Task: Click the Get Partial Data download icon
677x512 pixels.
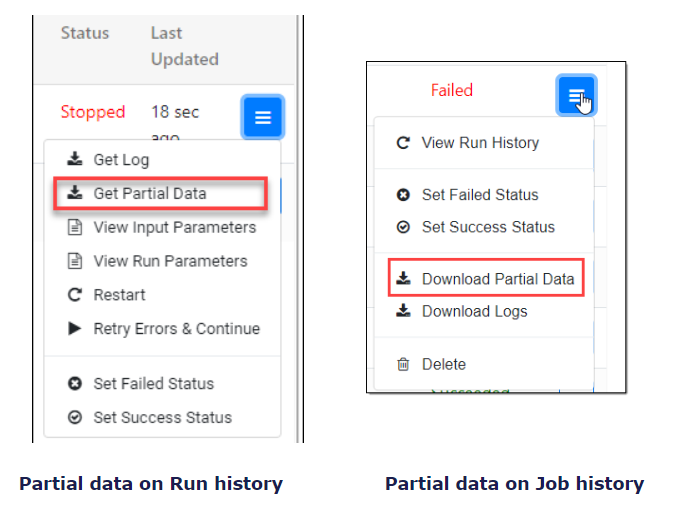Action: coord(75,193)
